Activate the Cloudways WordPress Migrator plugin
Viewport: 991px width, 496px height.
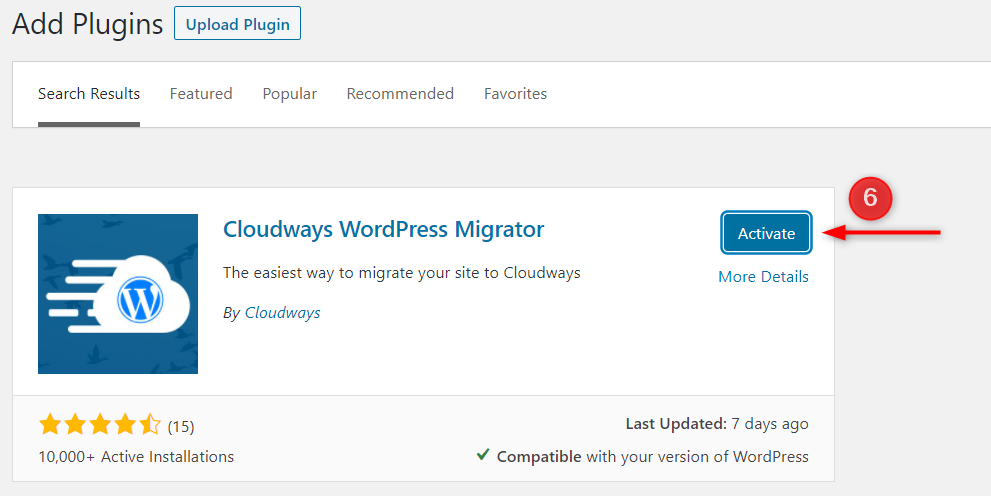[766, 233]
